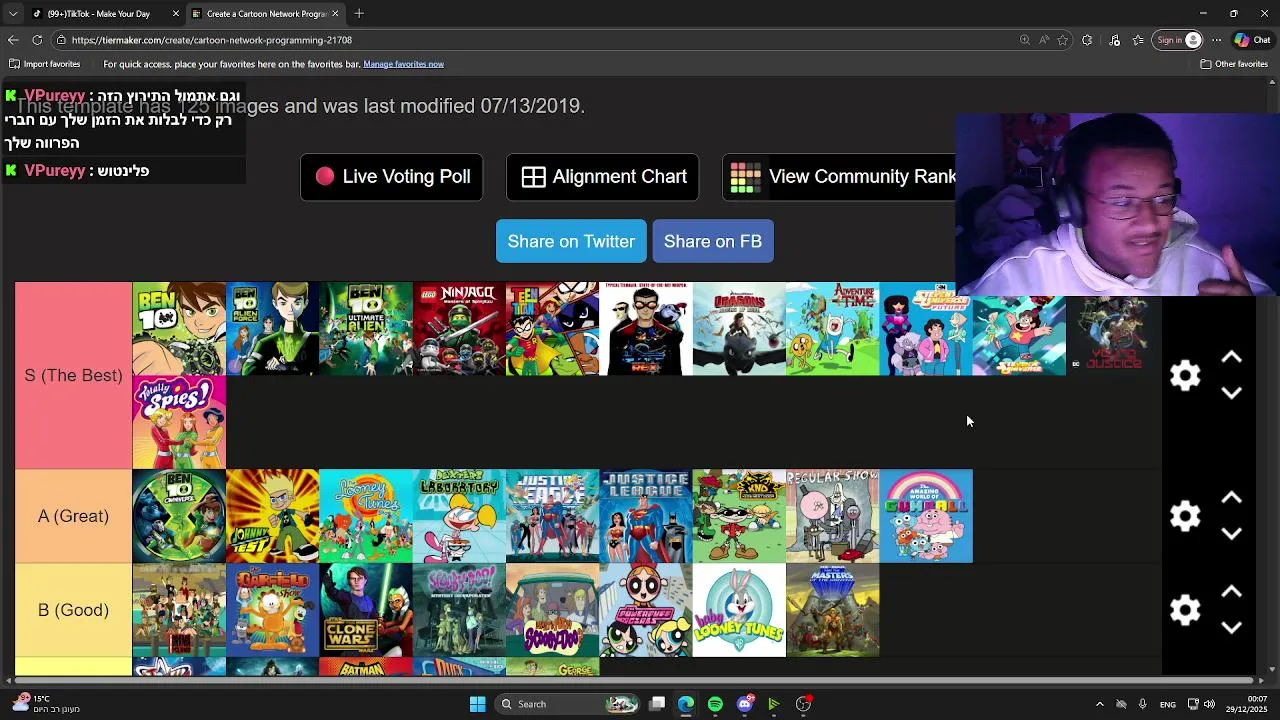1280x720 pixels.
Task: Select Garfield Show image in B tier
Action: [x=272, y=610]
